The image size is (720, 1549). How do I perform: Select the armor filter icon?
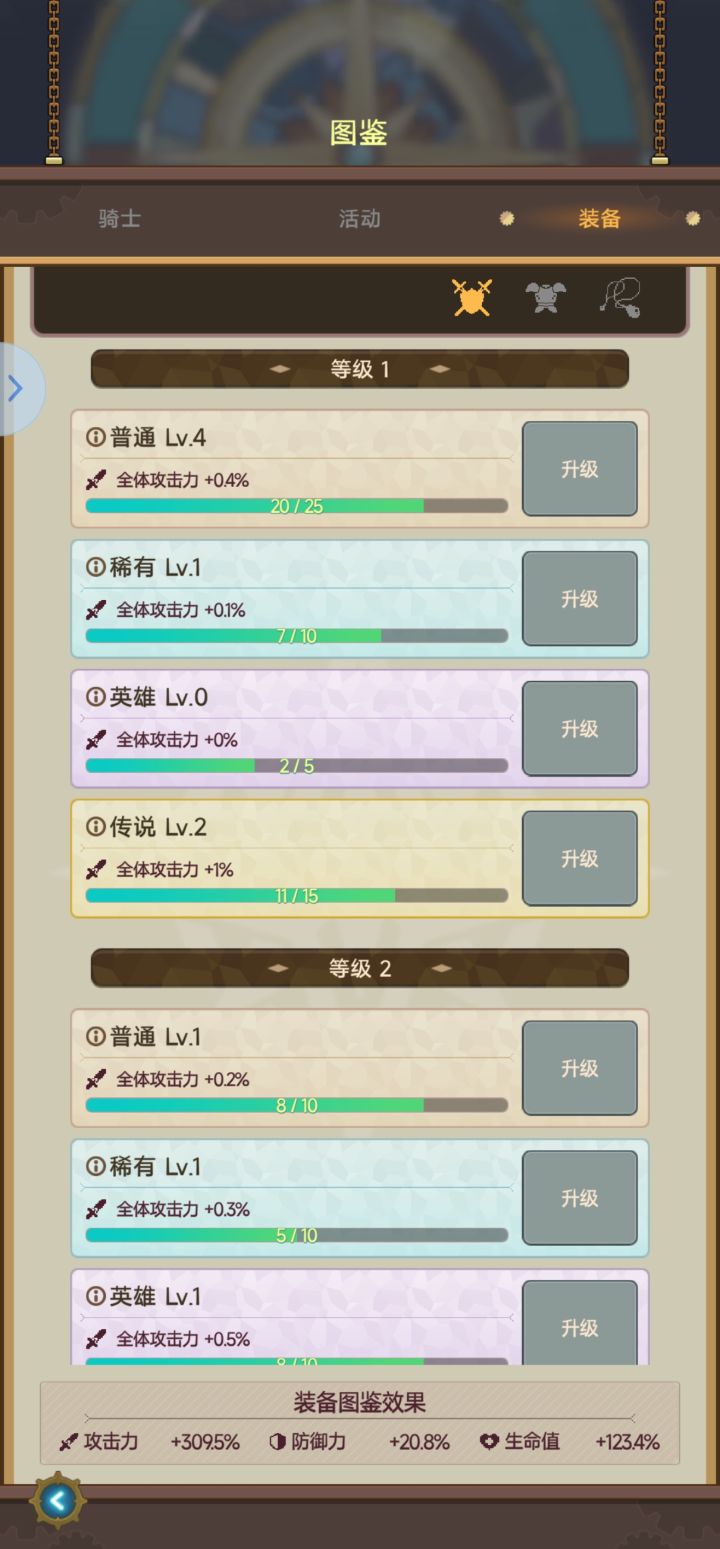point(546,297)
